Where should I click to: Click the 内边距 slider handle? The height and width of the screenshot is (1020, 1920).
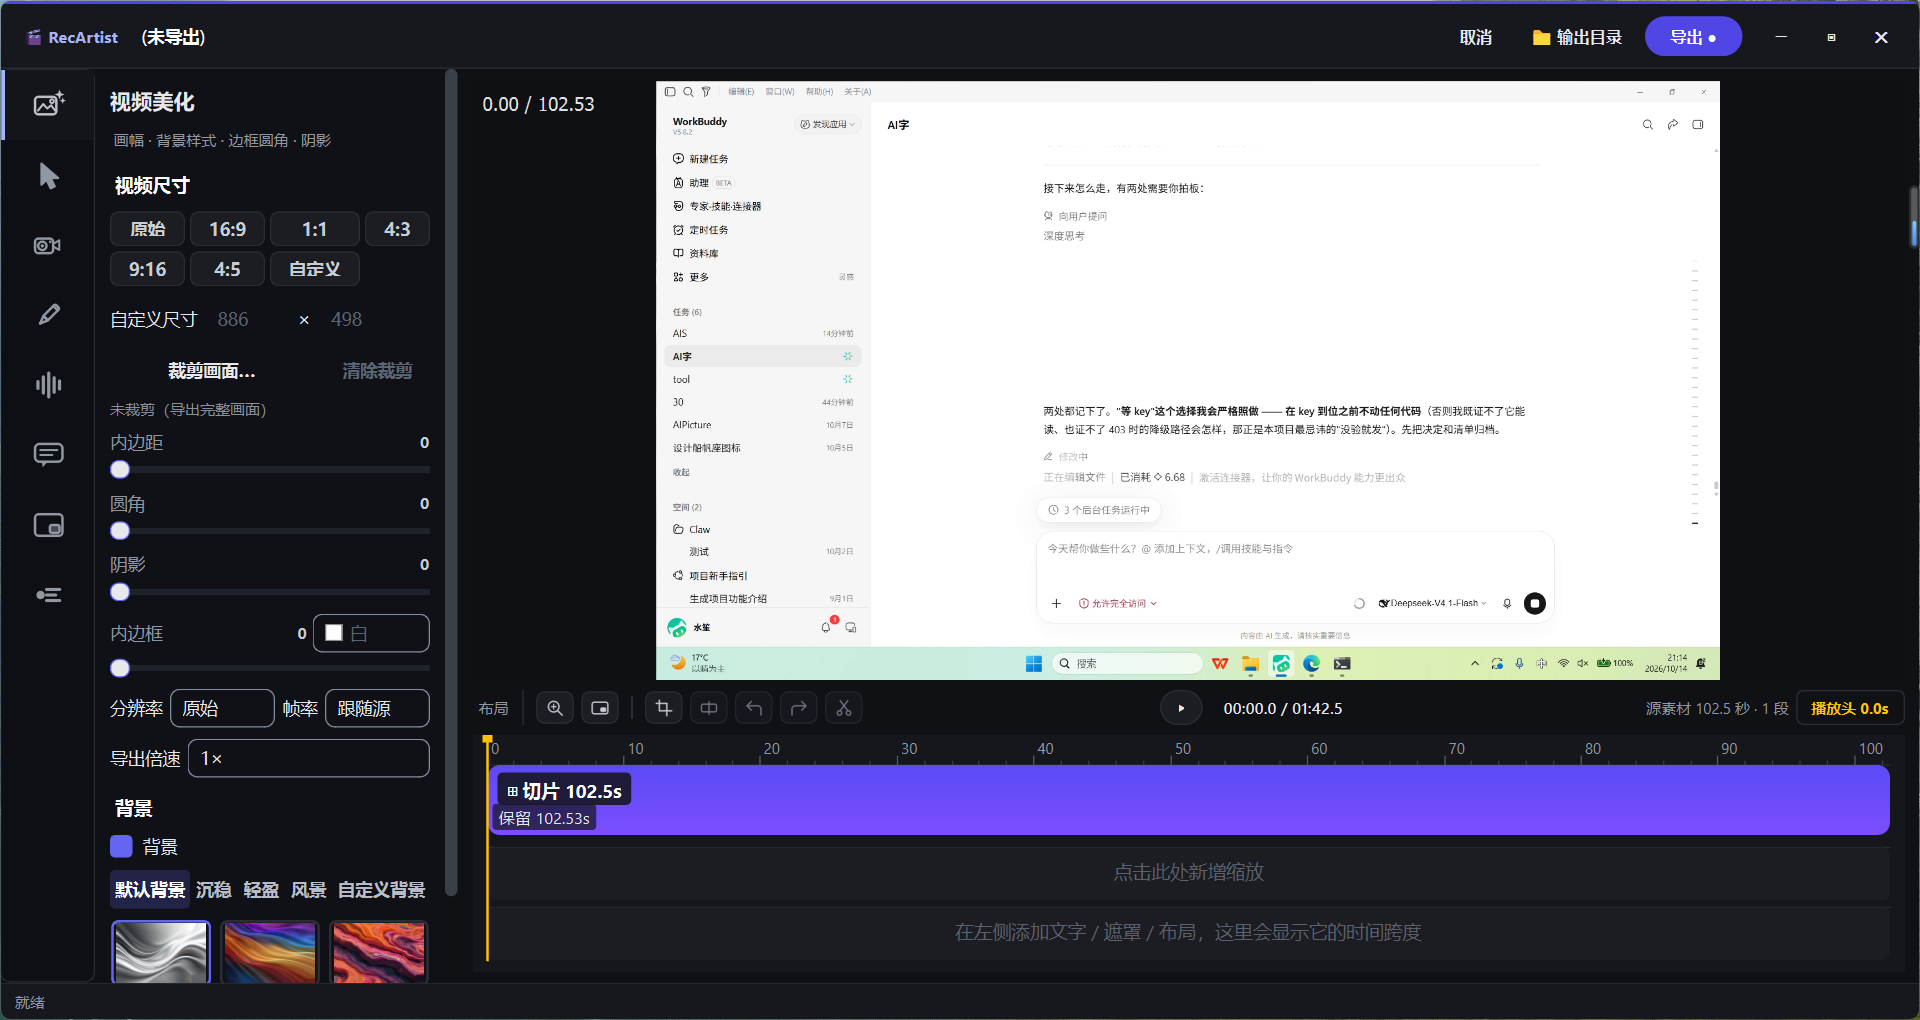point(120,470)
